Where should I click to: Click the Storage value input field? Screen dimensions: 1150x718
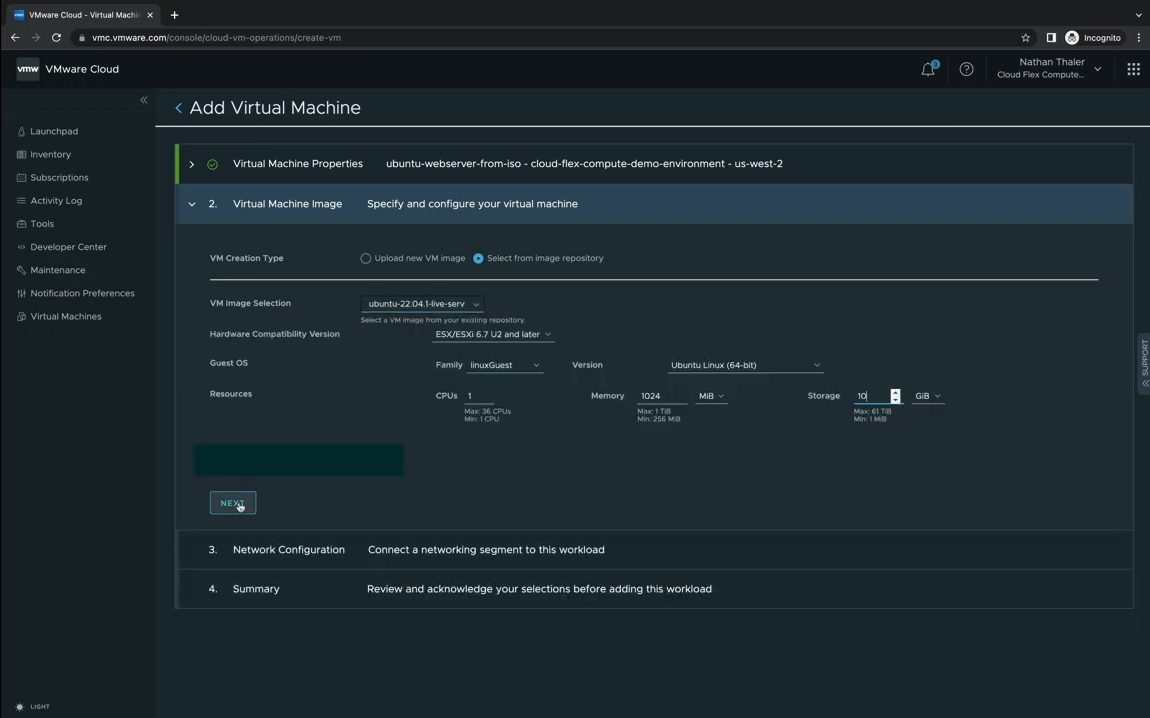[871, 396]
